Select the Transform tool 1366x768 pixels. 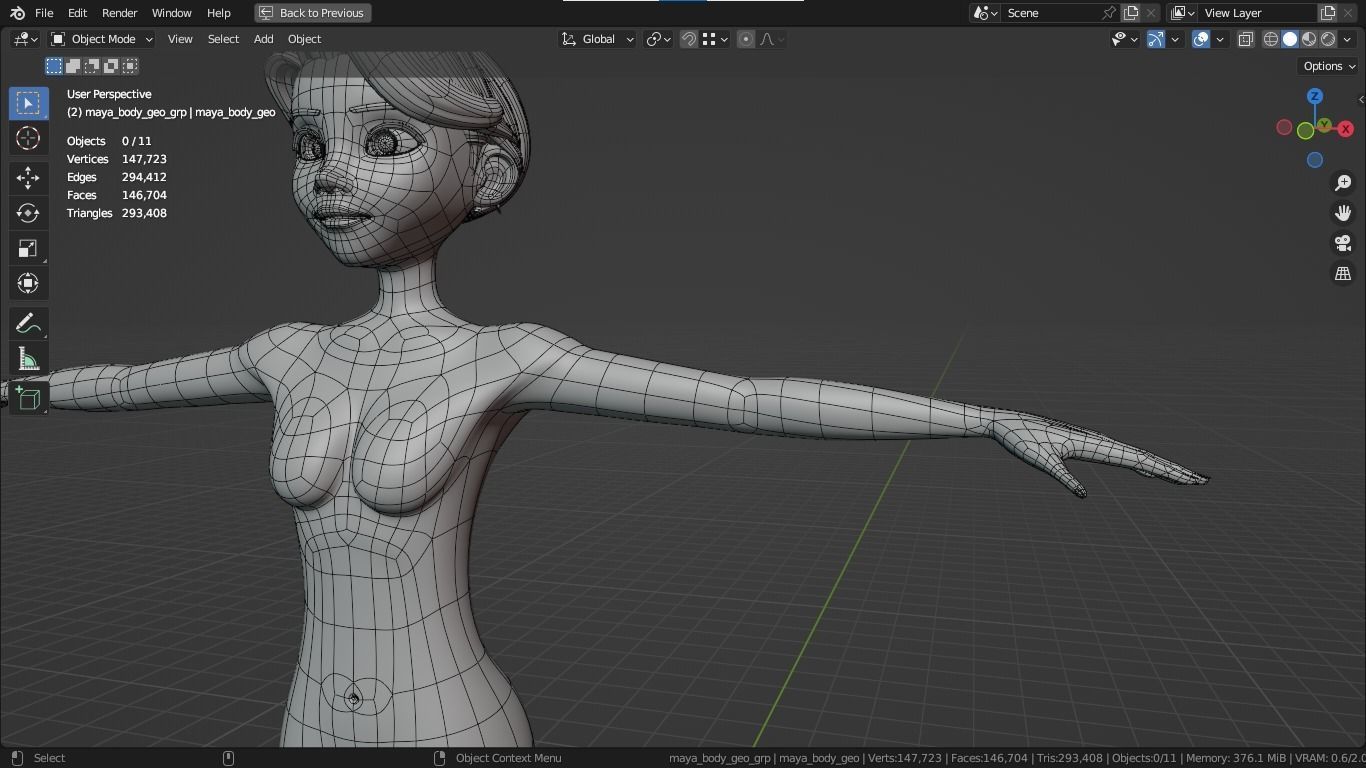[x=28, y=283]
